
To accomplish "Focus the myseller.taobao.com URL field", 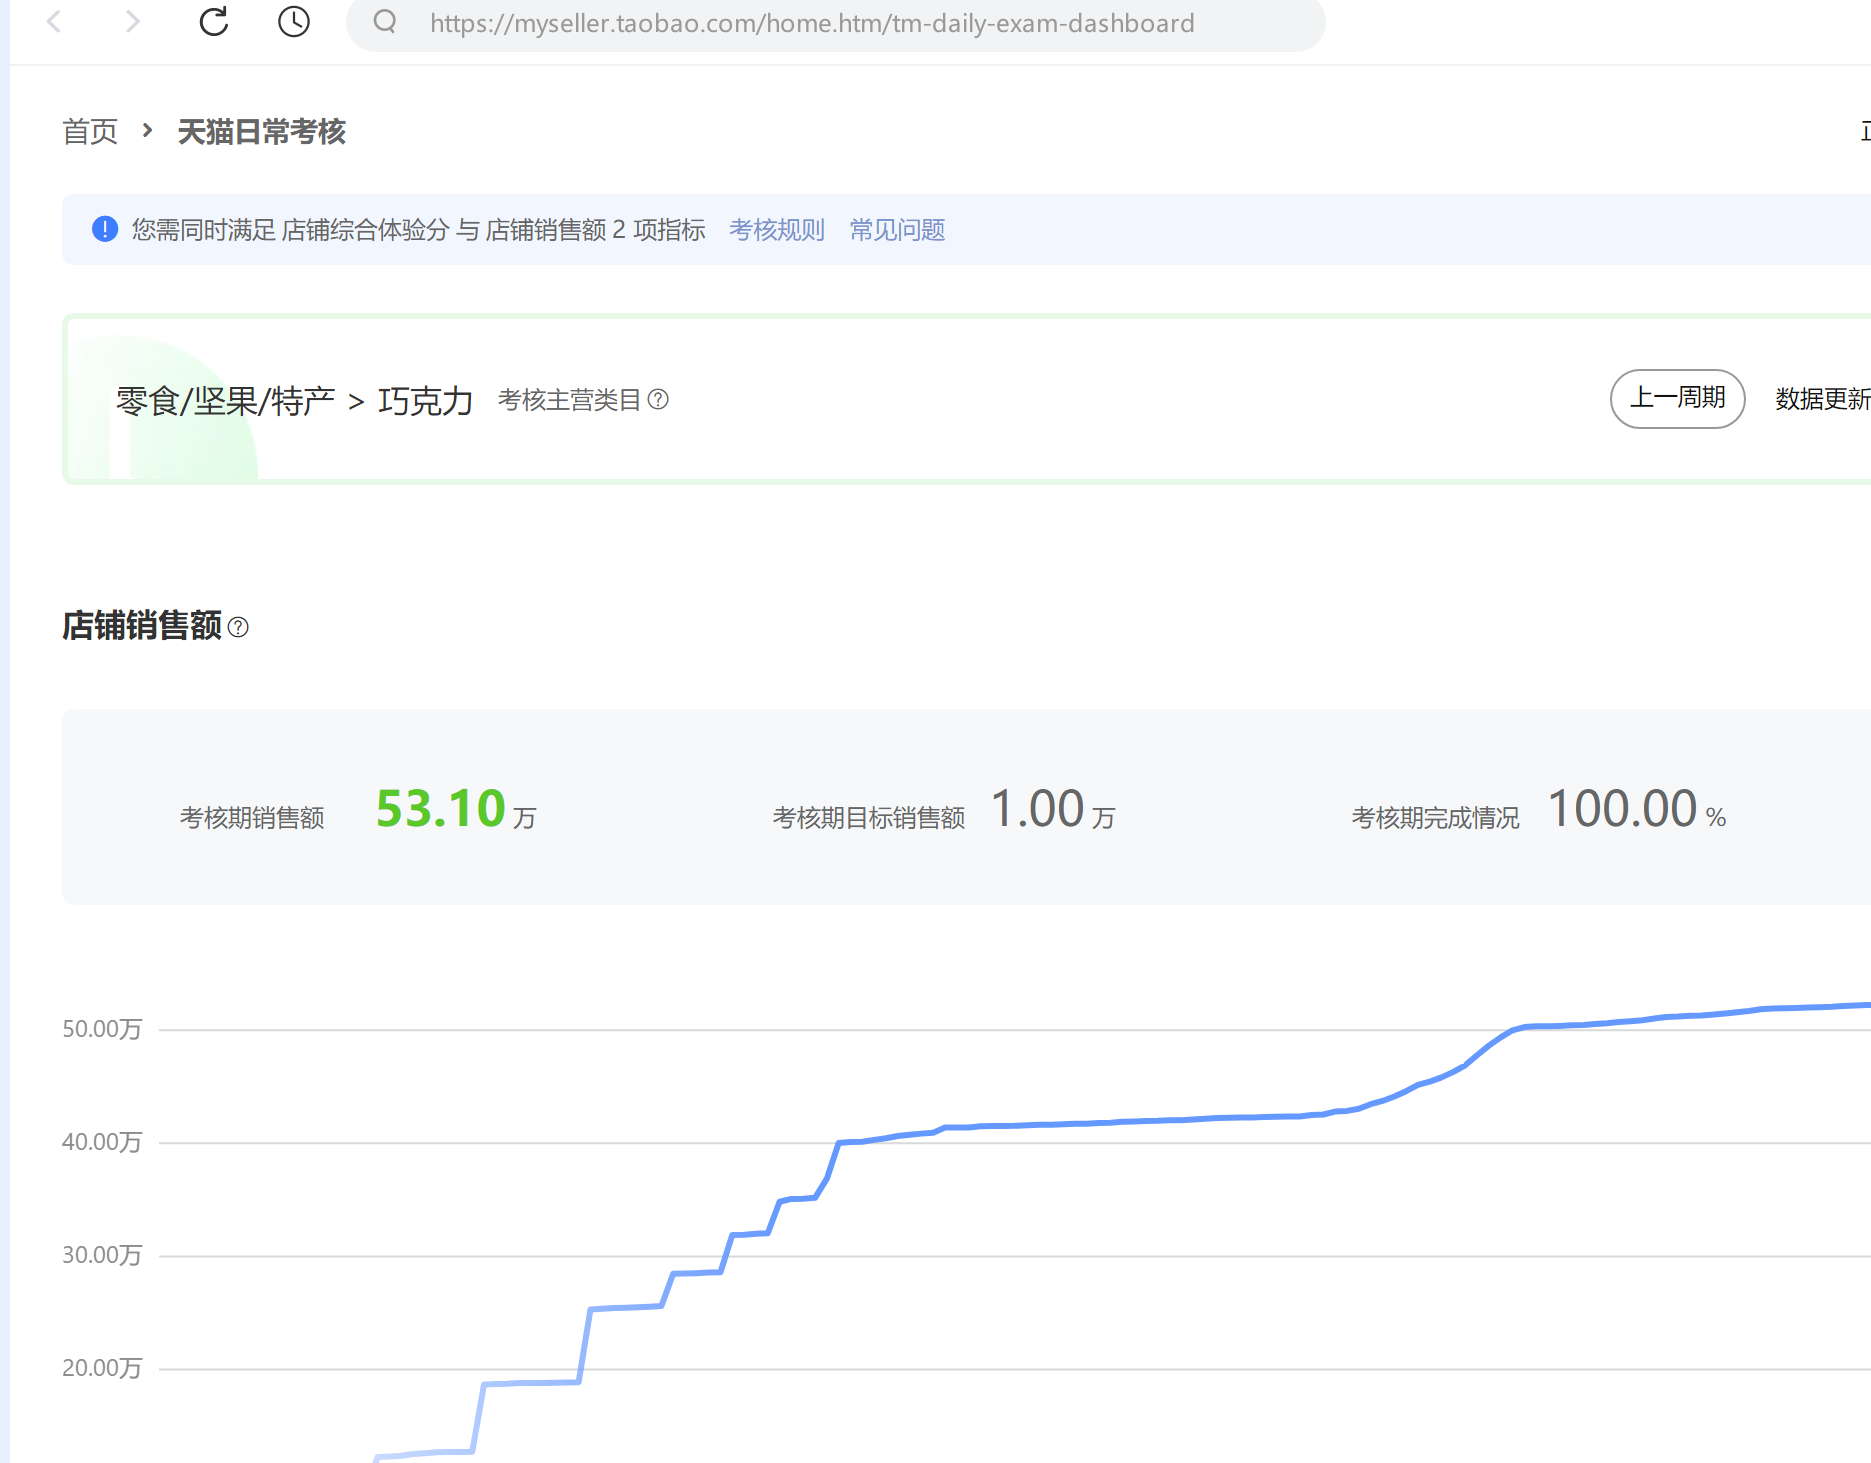I will (811, 24).
